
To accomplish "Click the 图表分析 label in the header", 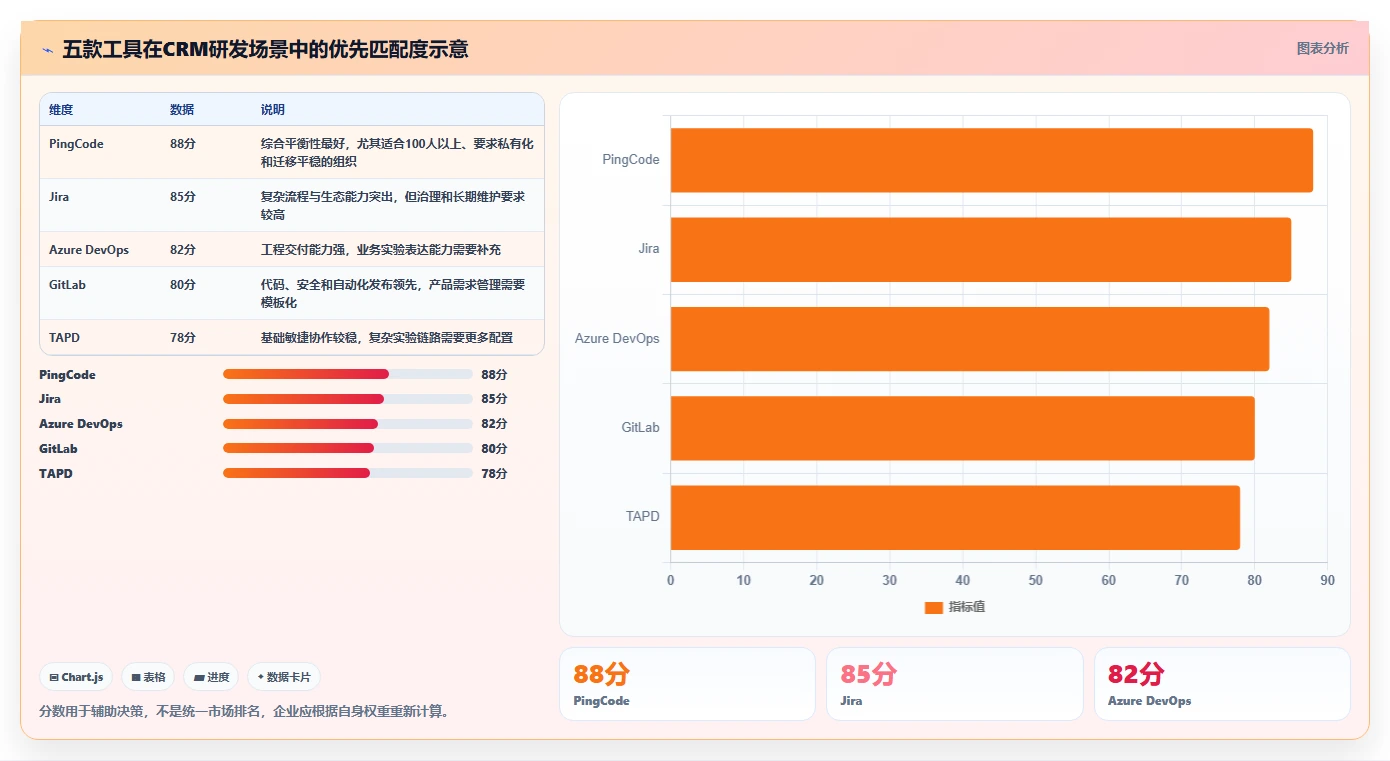I will (1322, 48).
